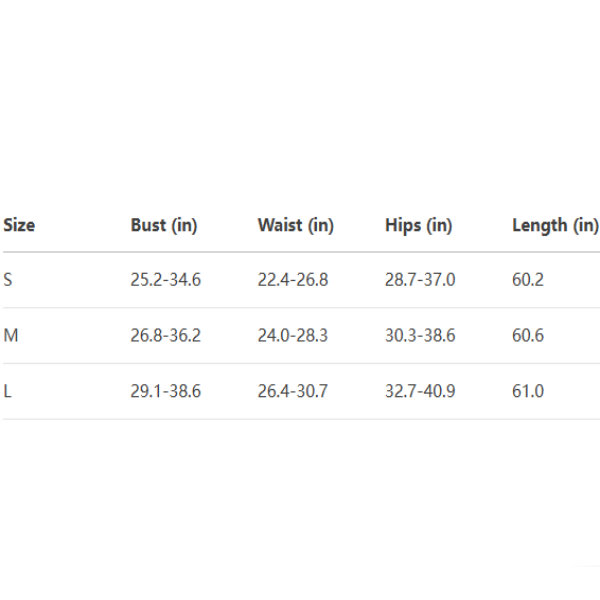Click bust value 25.2-34.6 for size S
Viewport: 600px width, 600px height.
coord(165,280)
